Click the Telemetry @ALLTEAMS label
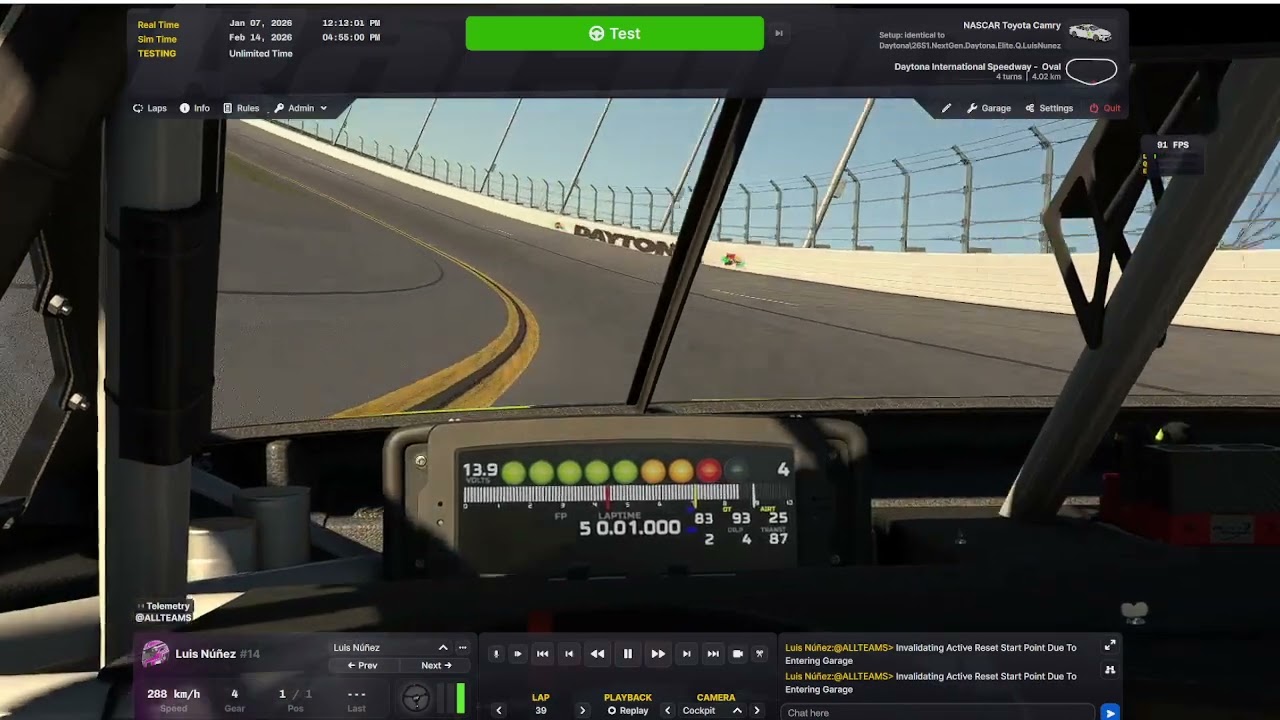 pos(163,612)
